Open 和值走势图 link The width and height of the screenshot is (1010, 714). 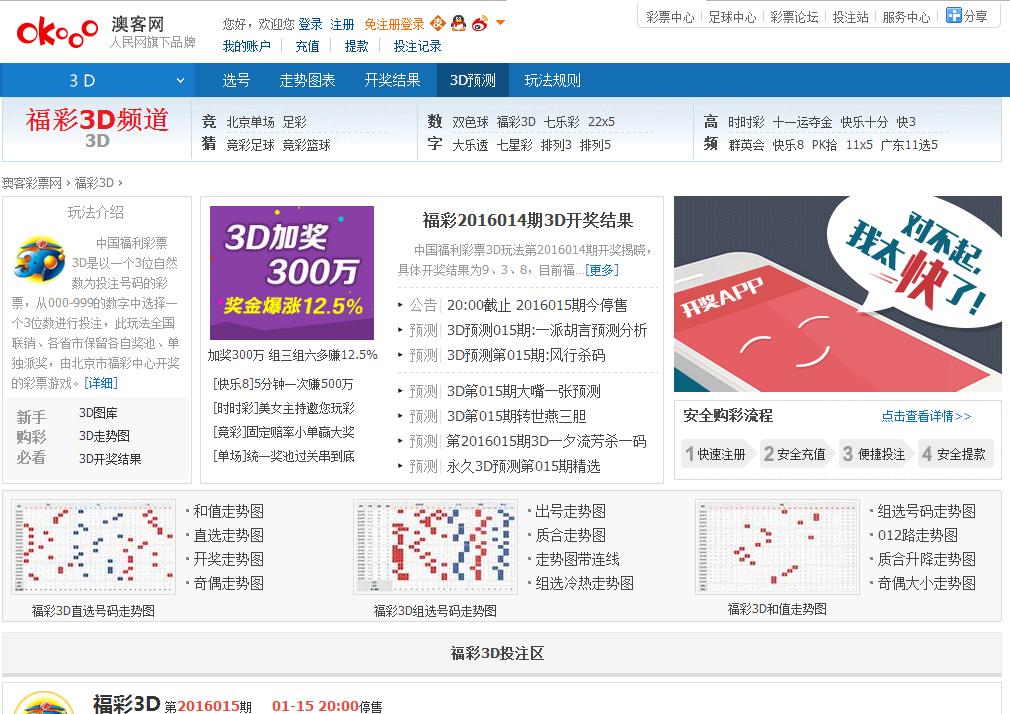[229, 512]
